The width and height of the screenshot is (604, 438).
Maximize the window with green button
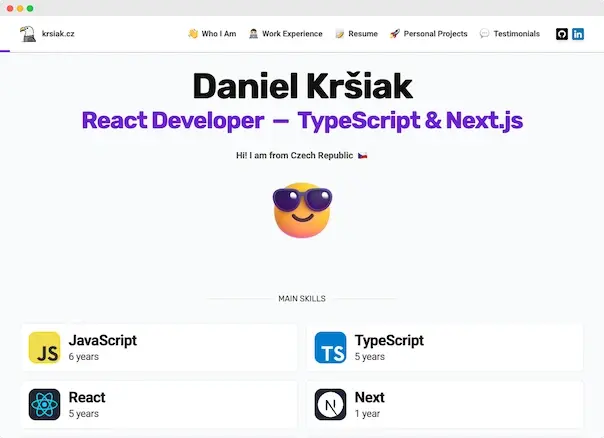30,8
